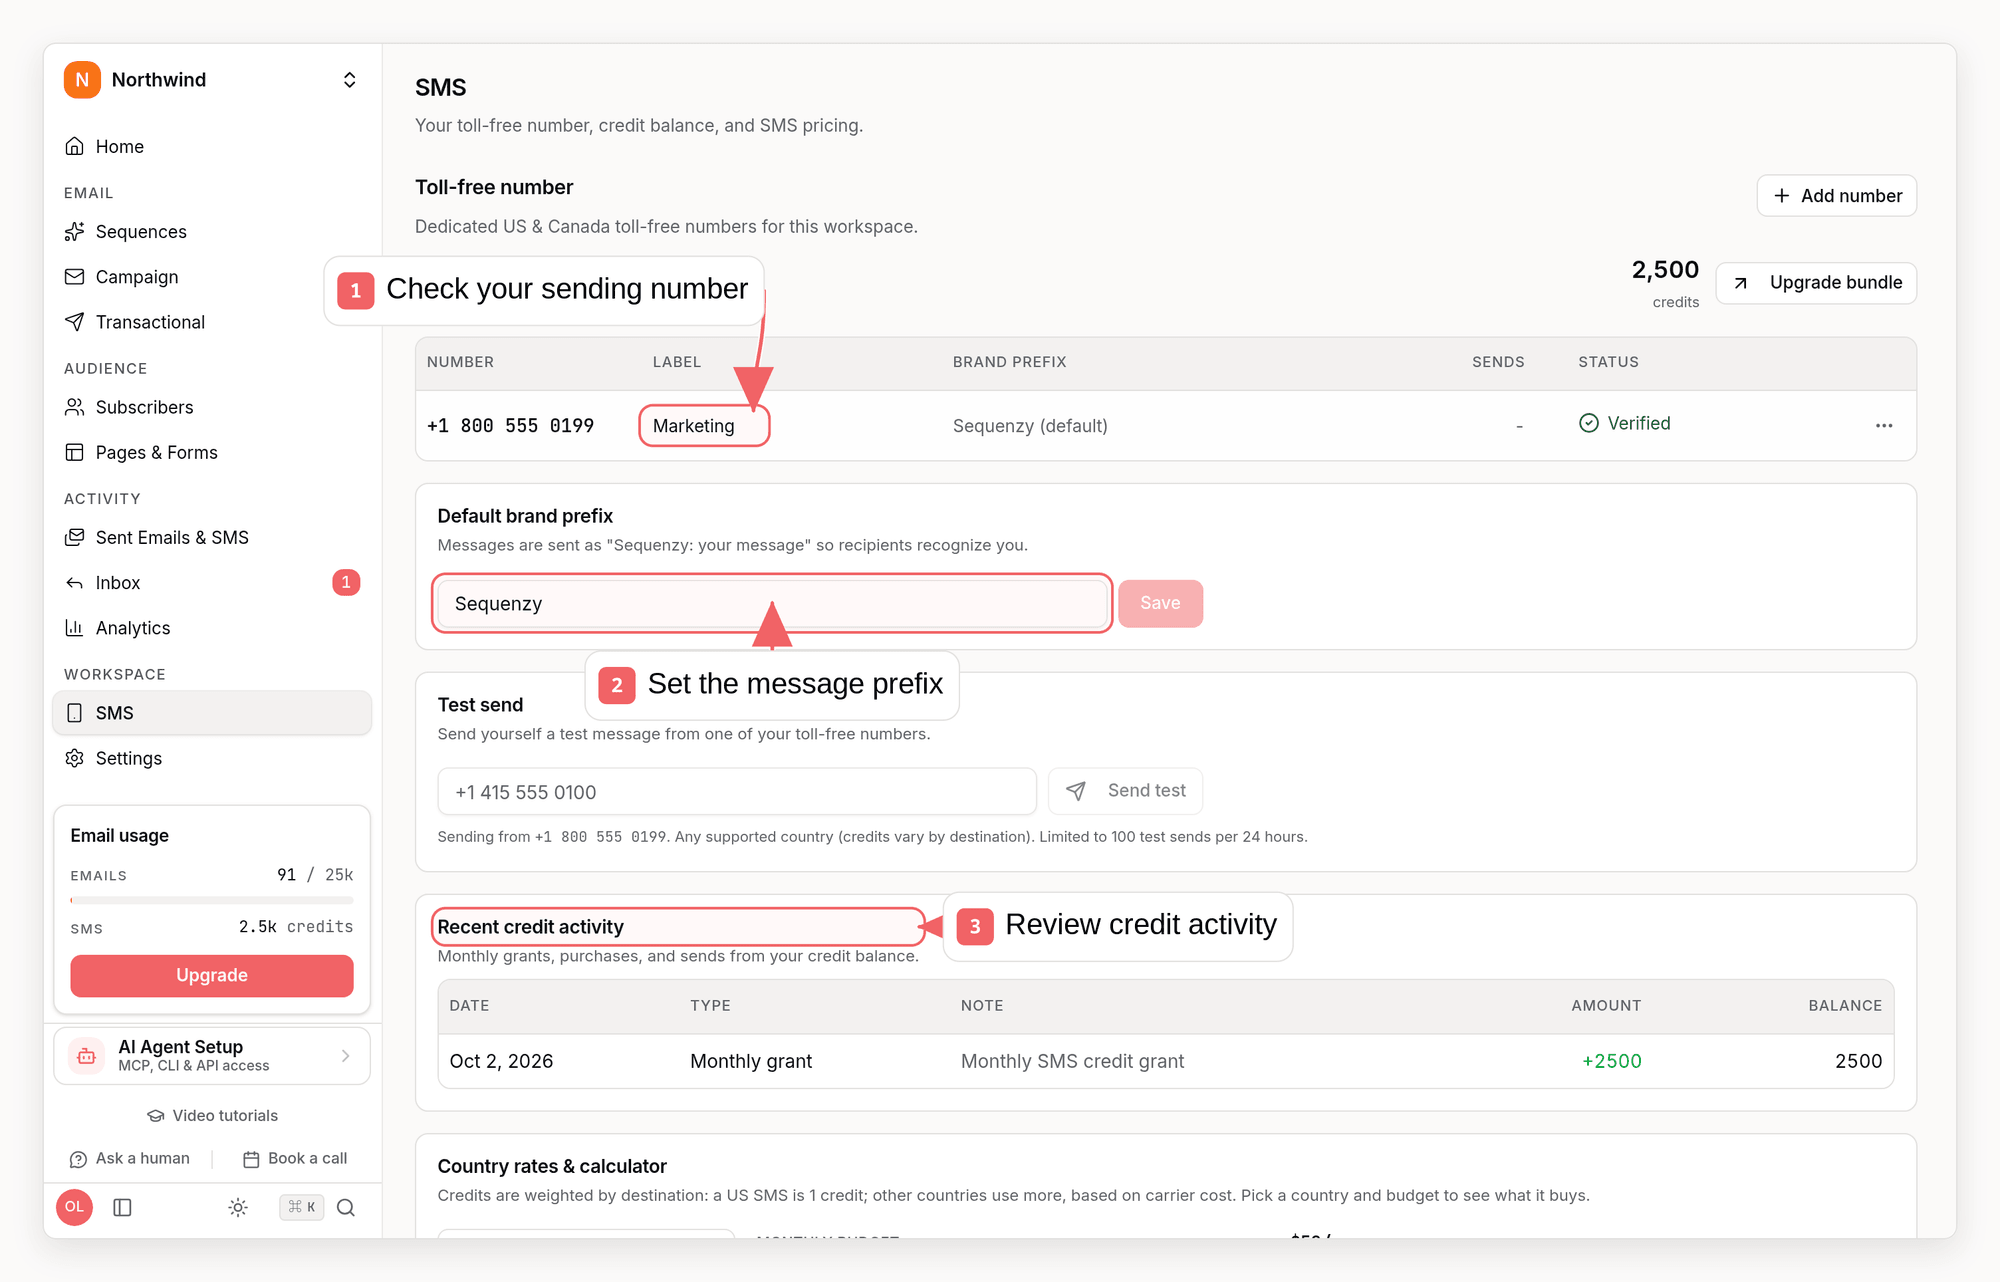The width and height of the screenshot is (2000, 1282).
Task: Click the Transactional send icon
Action: pos(74,322)
